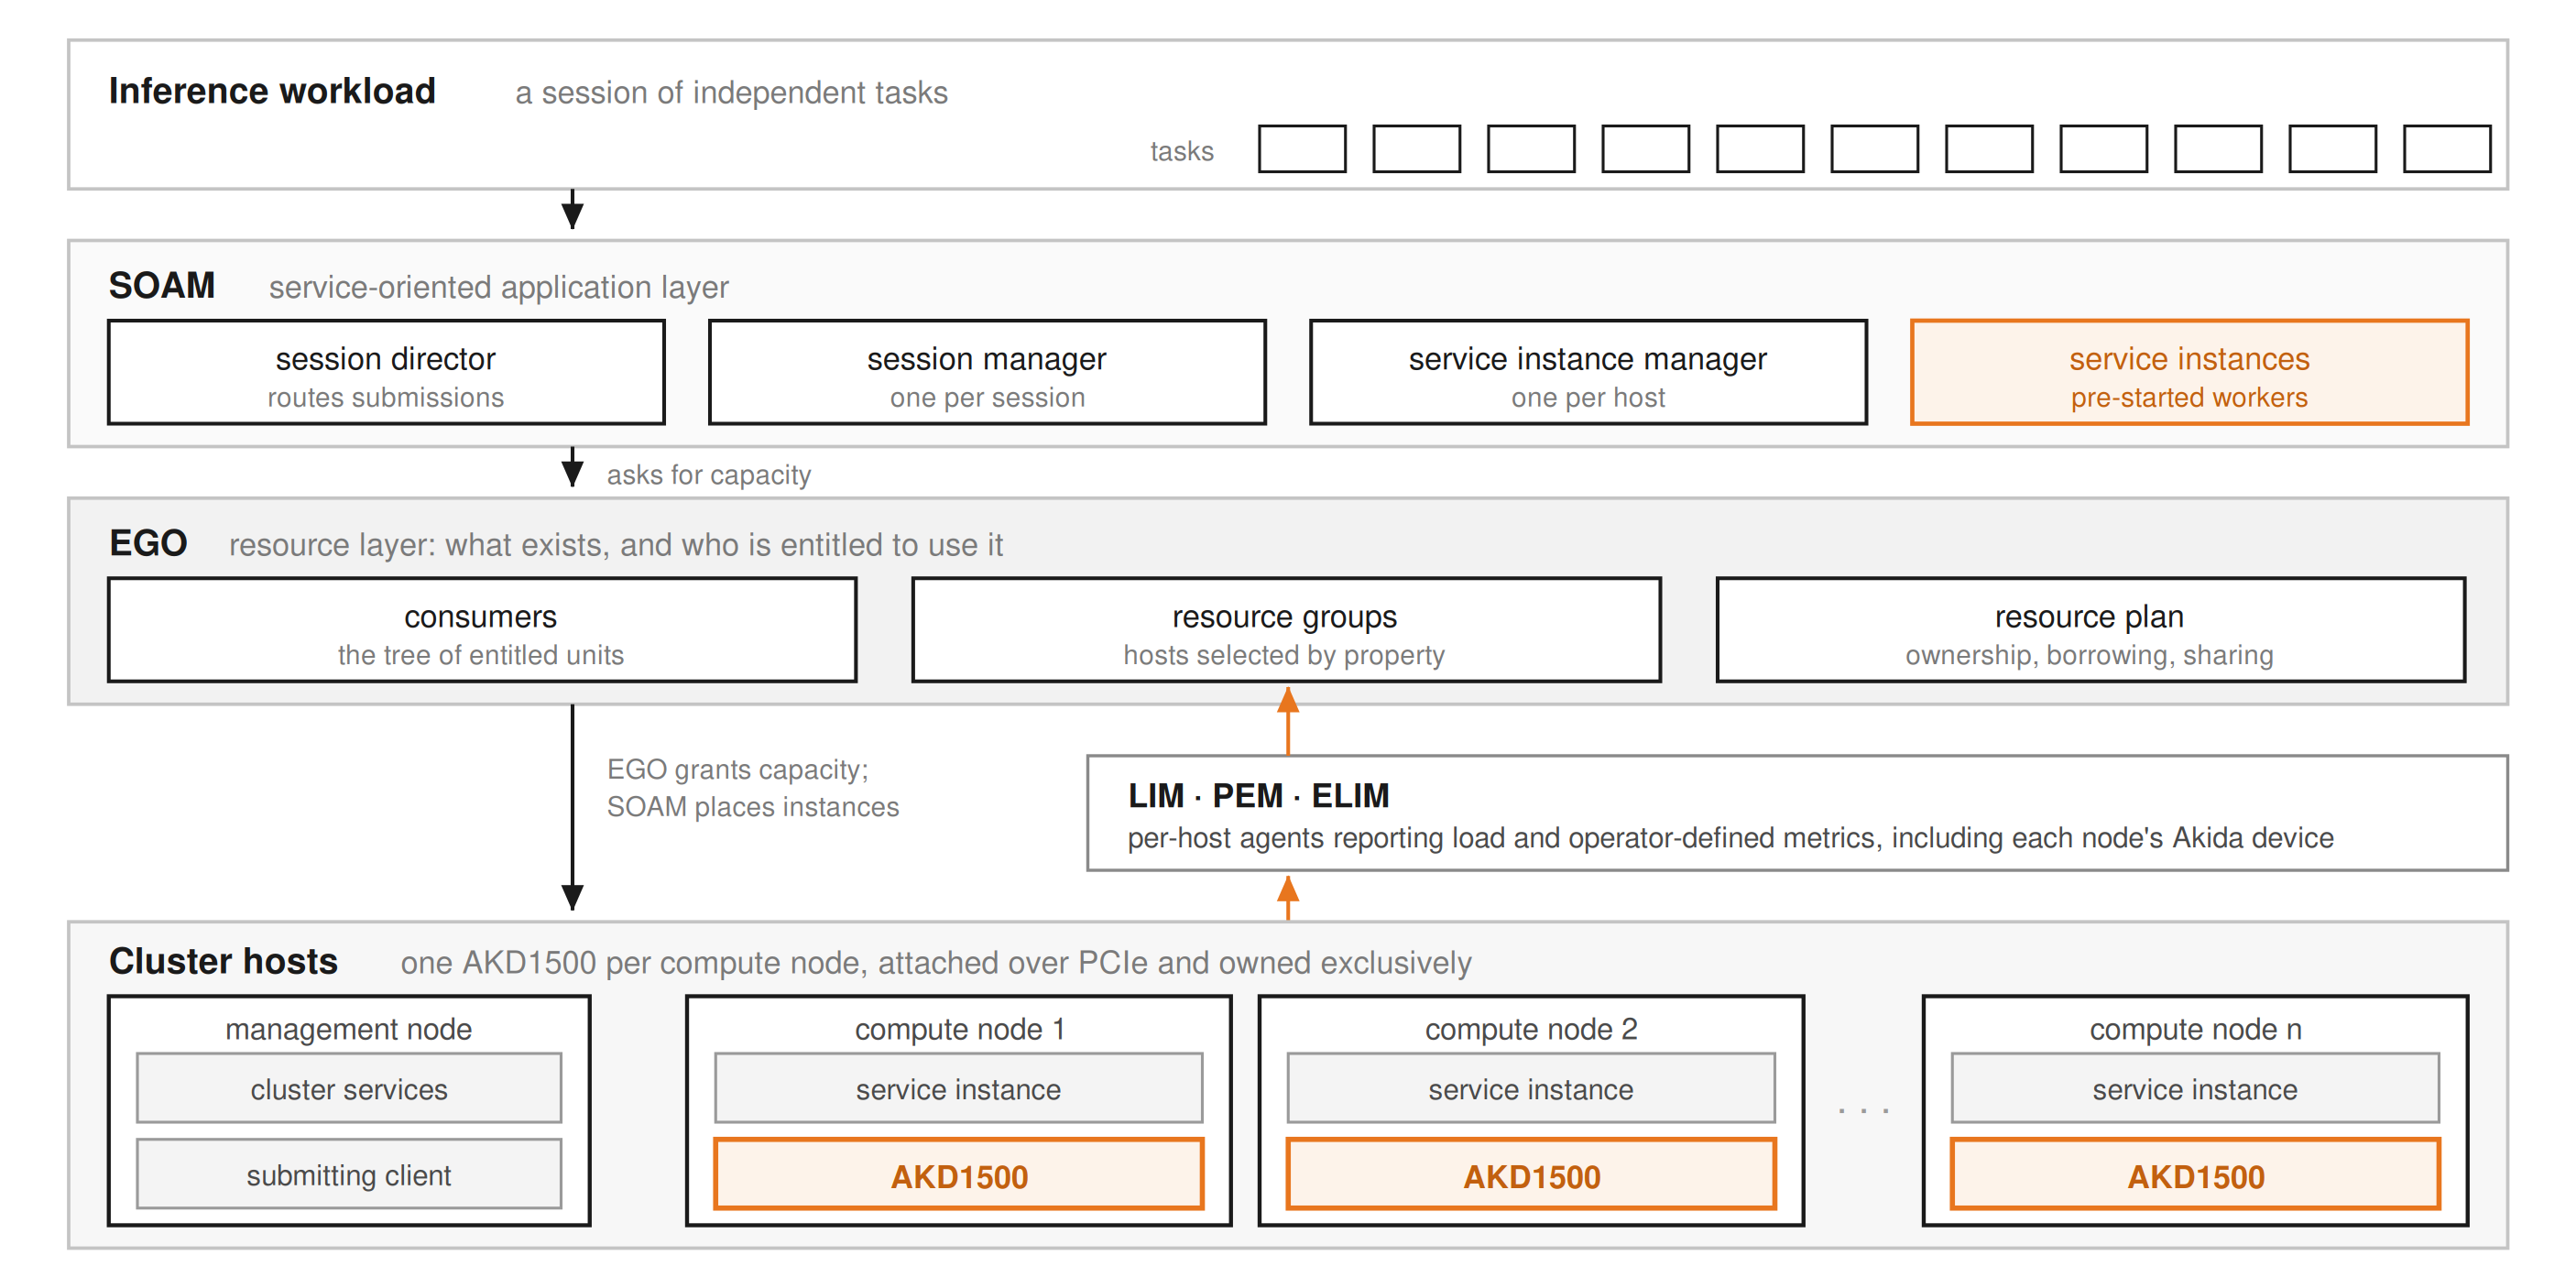Click the session director box

(x=386, y=372)
